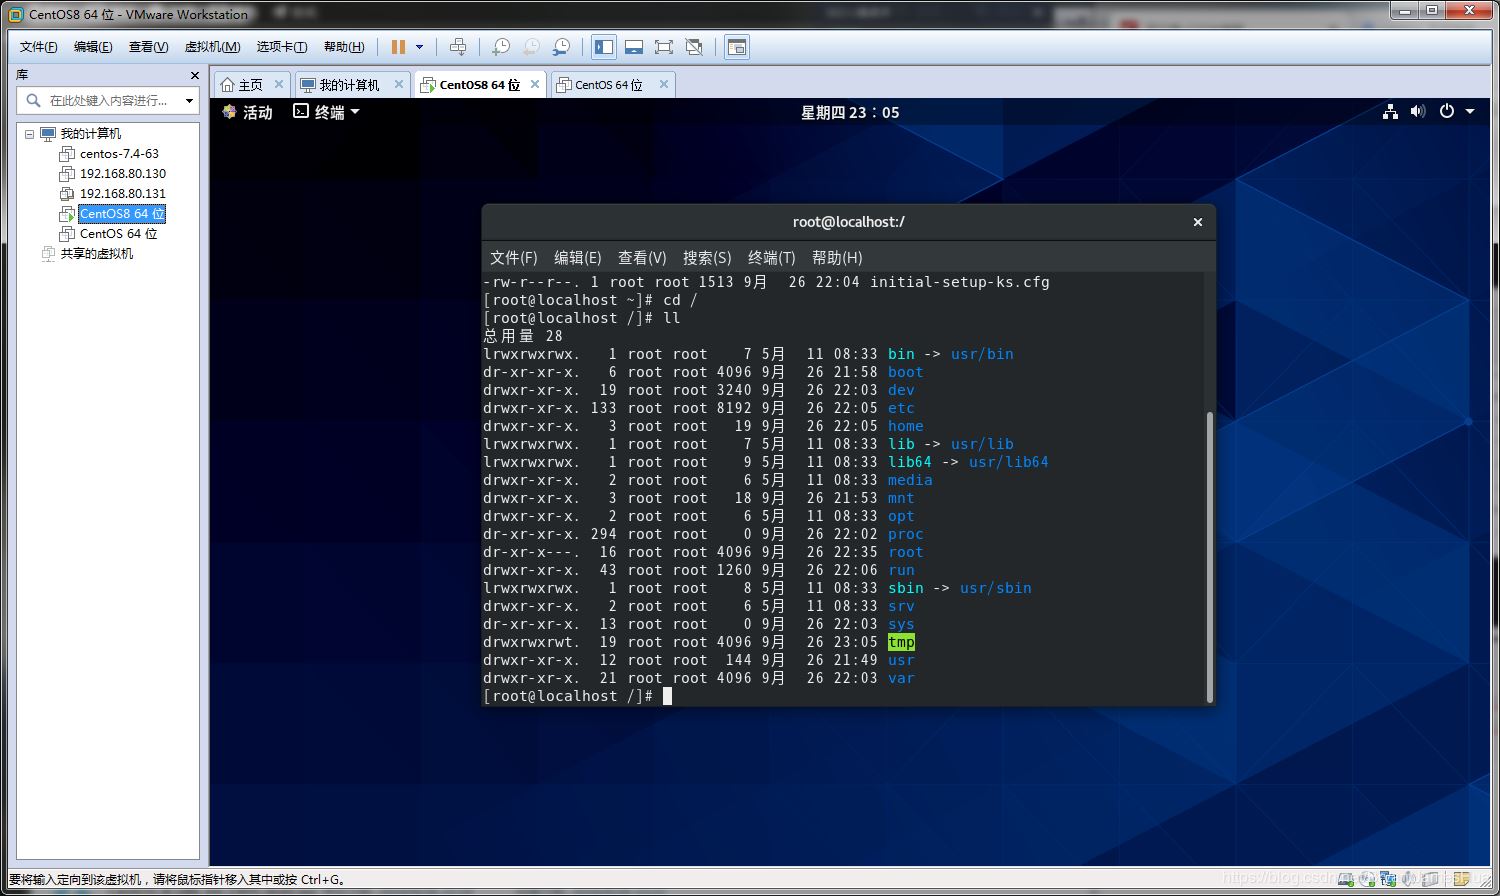This screenshot has height=896, width=1500.
Task: Toggle the library sidebar view
Action: pos(603,47)
